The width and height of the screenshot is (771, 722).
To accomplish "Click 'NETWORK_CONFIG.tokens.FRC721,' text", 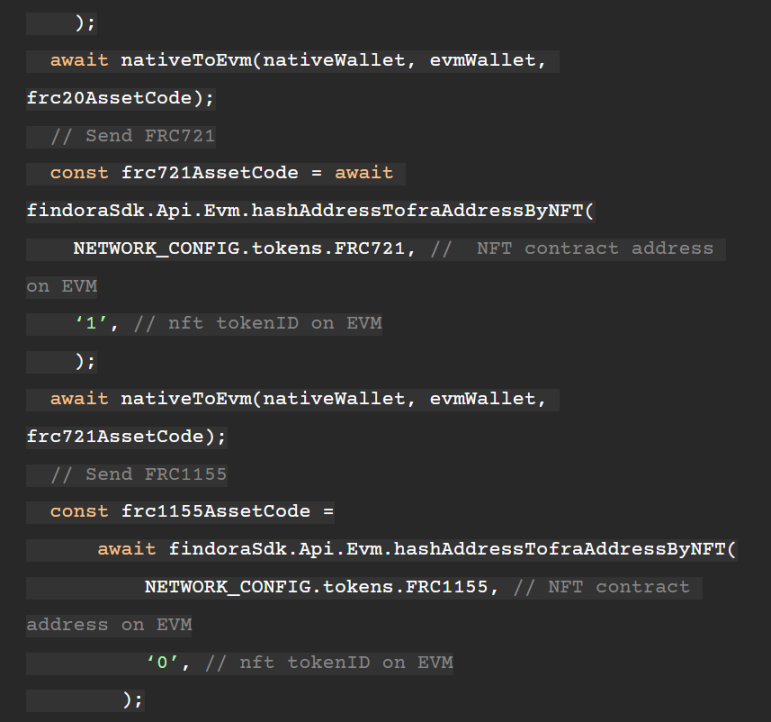I will 245,249.
